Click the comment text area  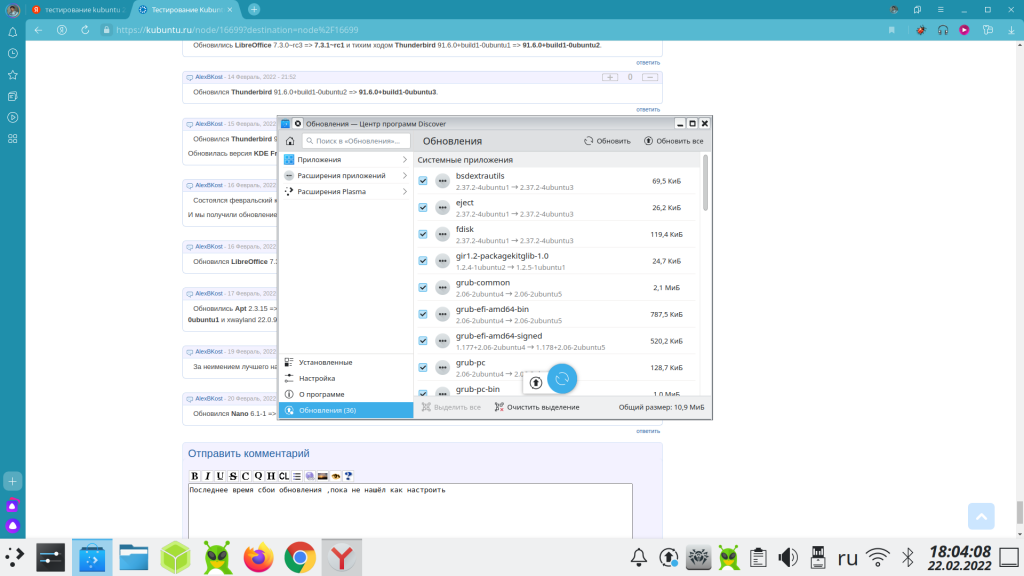pyautogui.click(x=410, y=511)
